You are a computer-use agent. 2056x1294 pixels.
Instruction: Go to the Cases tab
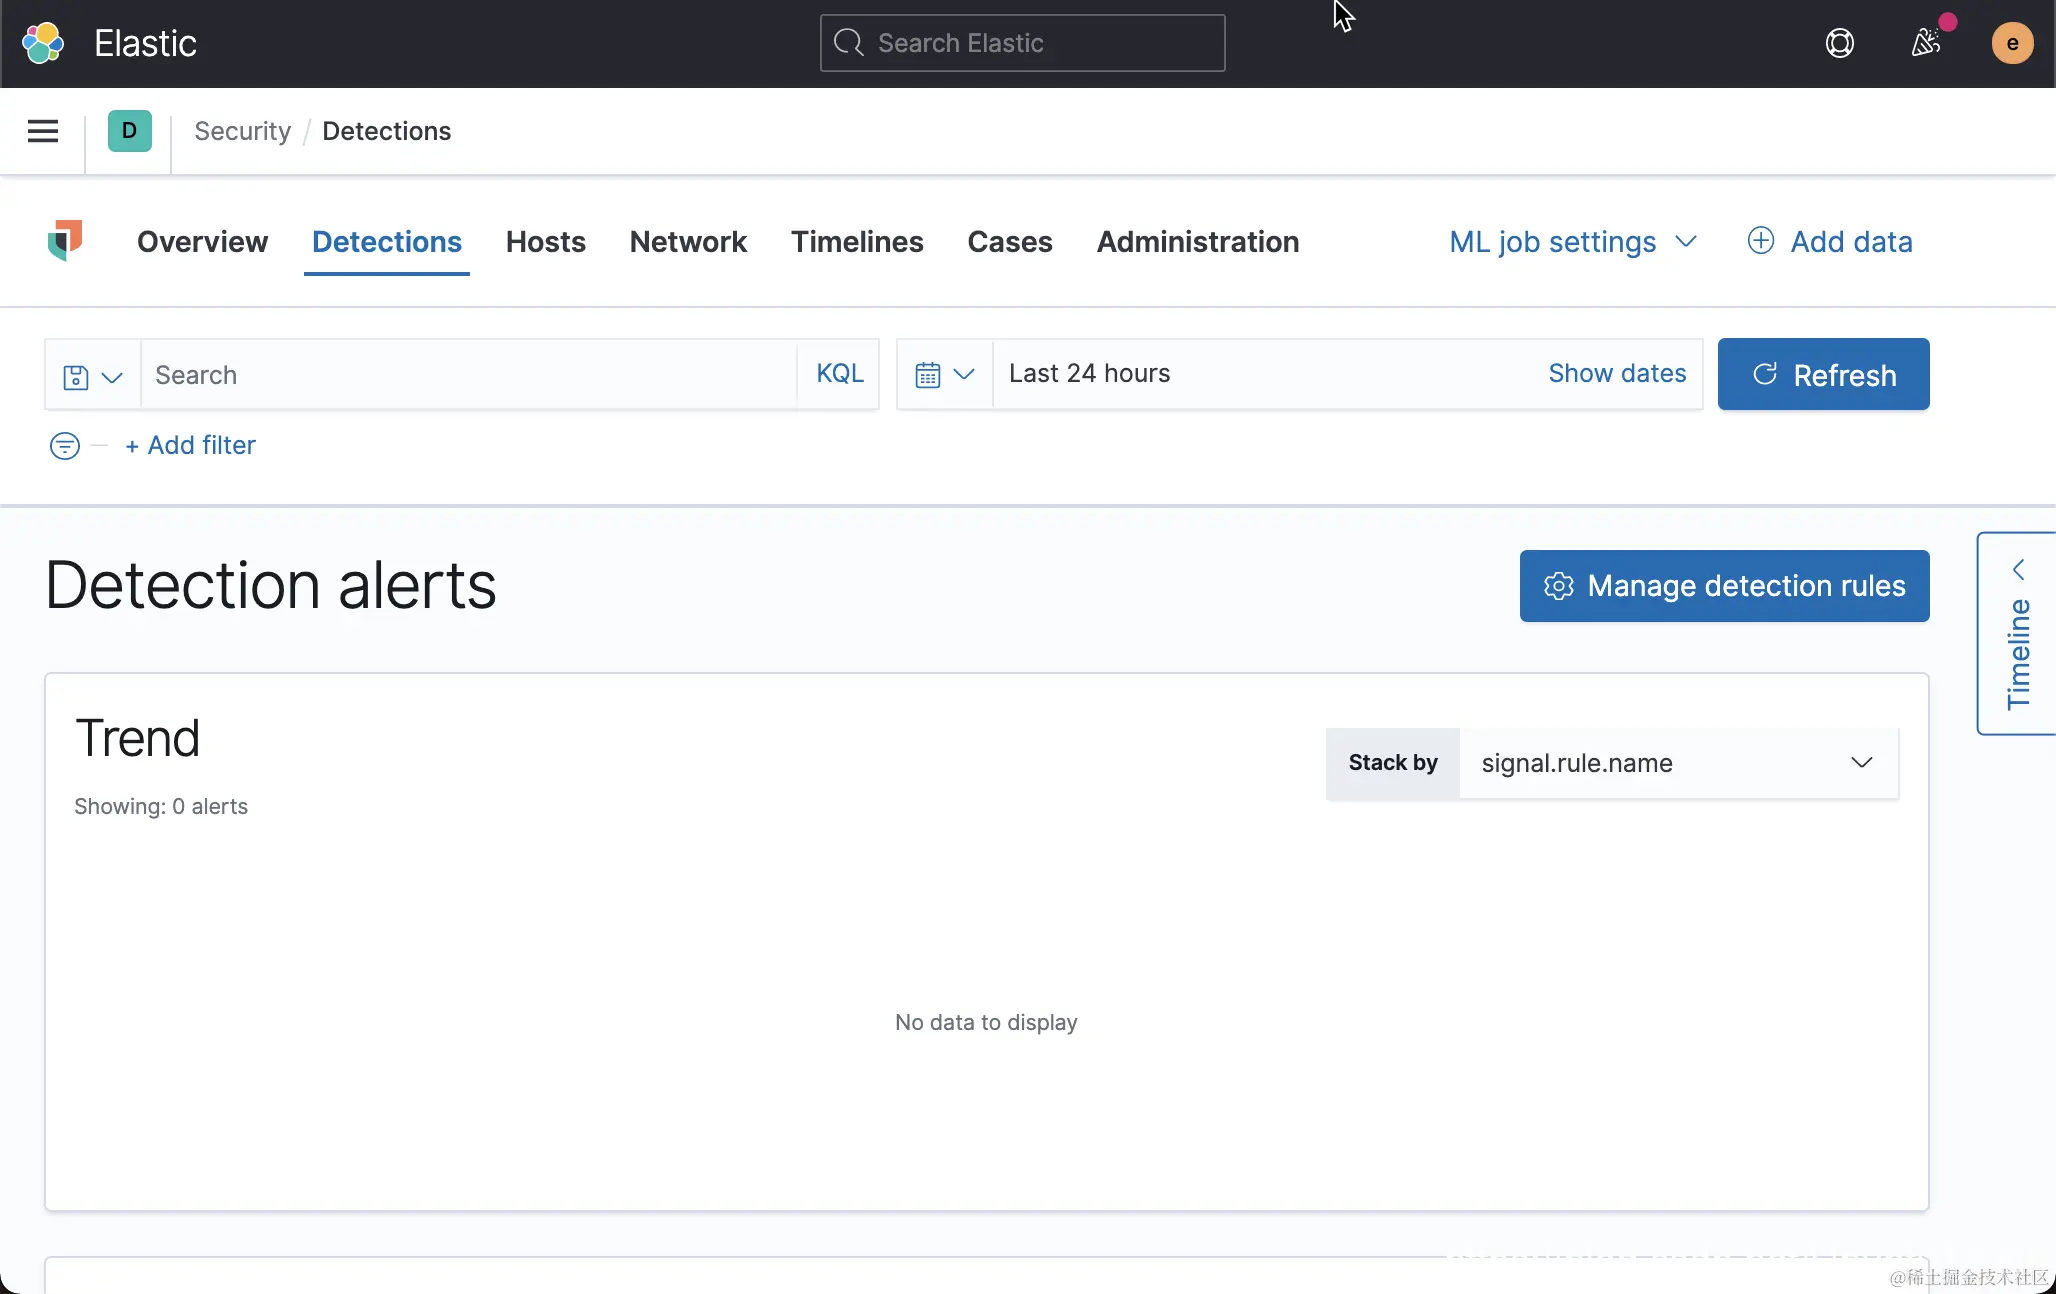point(1009,242)
